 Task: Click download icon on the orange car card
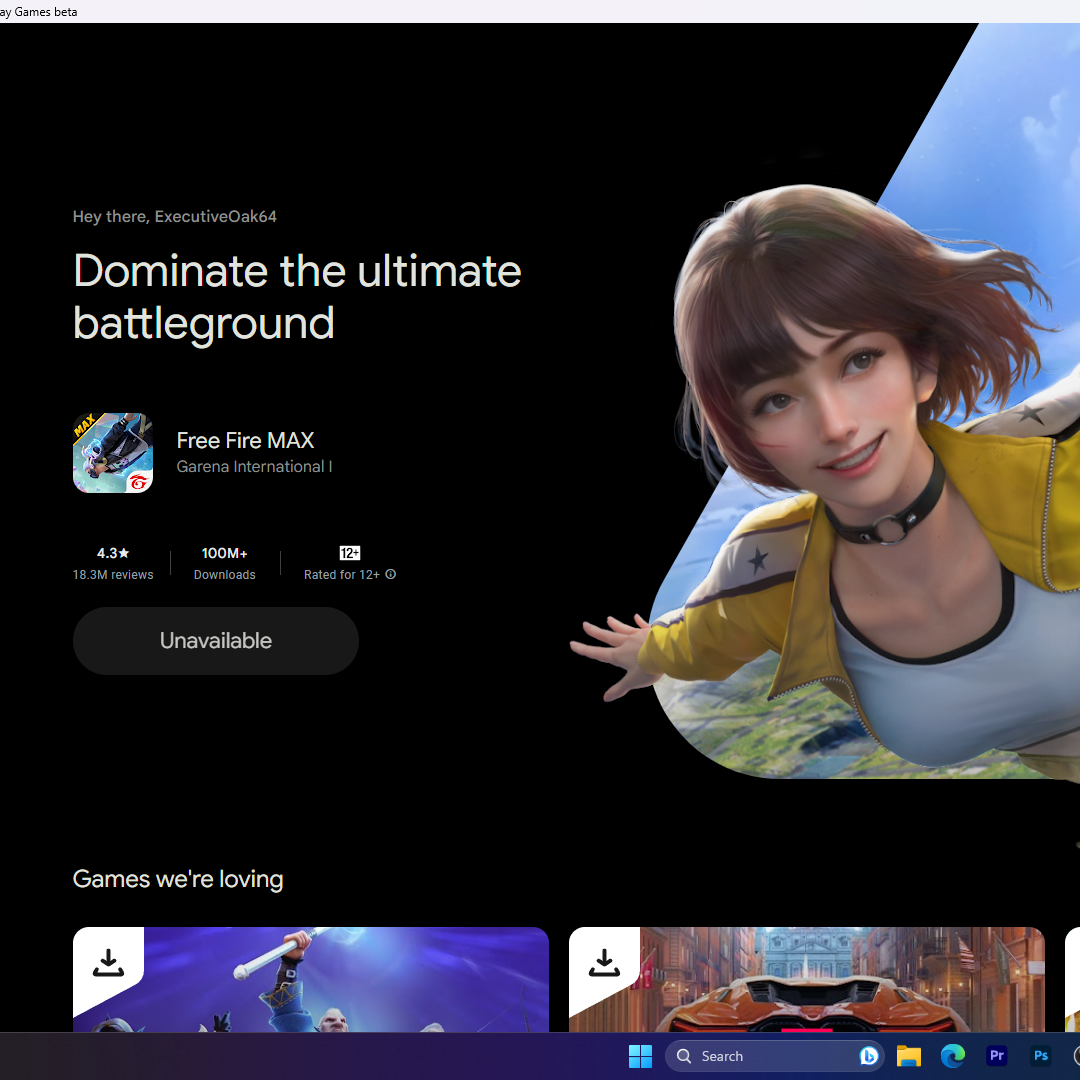[x=604, y=963]
